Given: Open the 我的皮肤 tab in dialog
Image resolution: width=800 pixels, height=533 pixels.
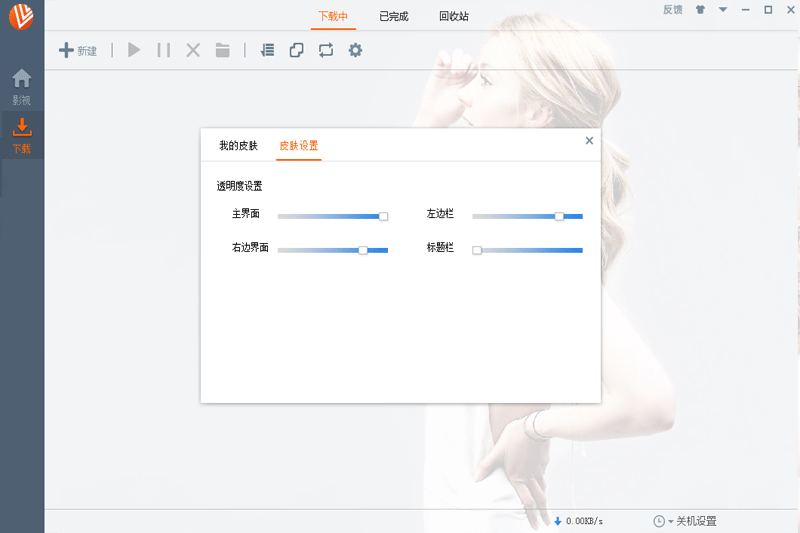Looking at the screenshot, I should [x=238, y=146].
